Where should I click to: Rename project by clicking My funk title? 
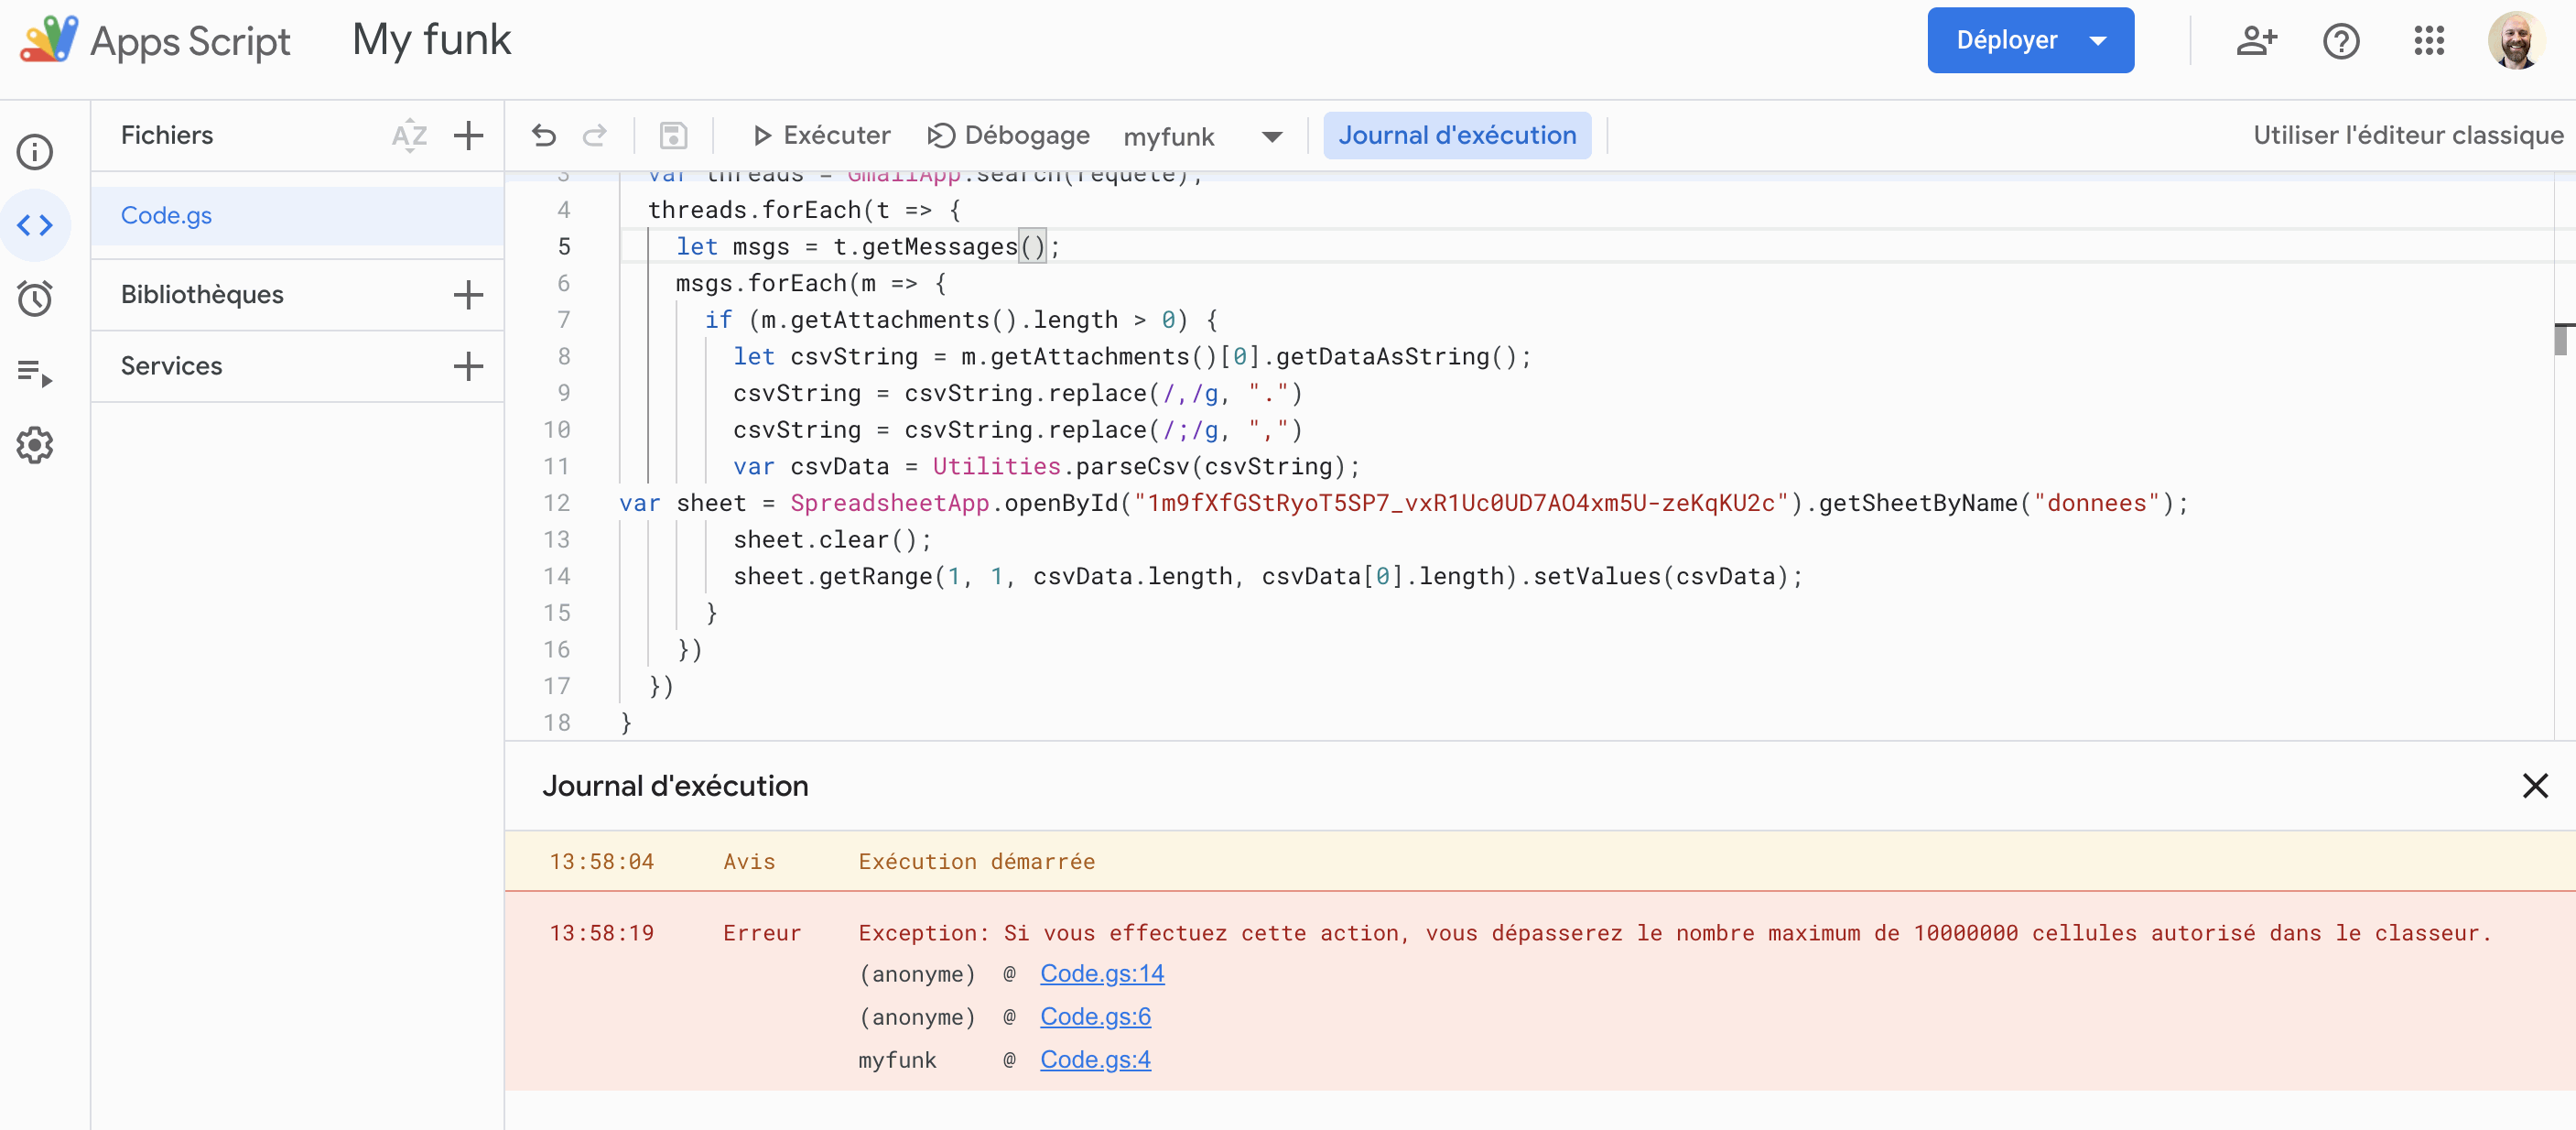pos(431,40)
